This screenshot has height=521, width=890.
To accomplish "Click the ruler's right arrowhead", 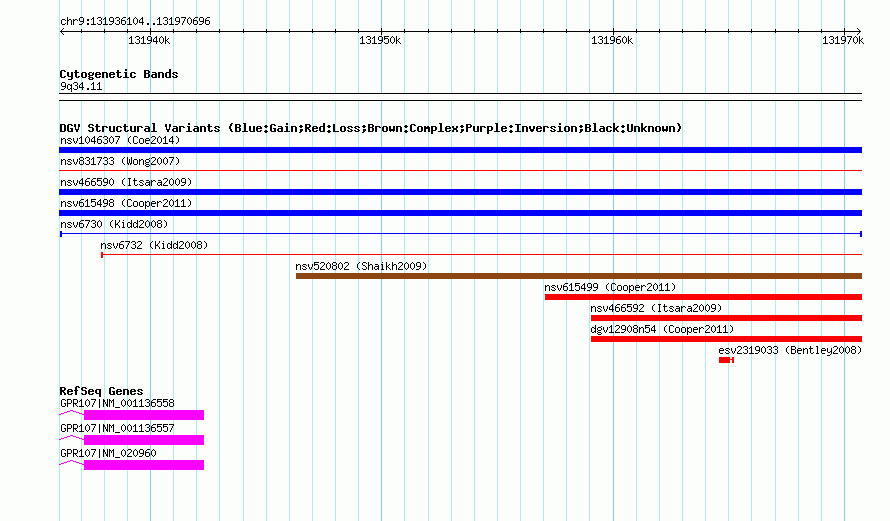I will coord(859,32).
